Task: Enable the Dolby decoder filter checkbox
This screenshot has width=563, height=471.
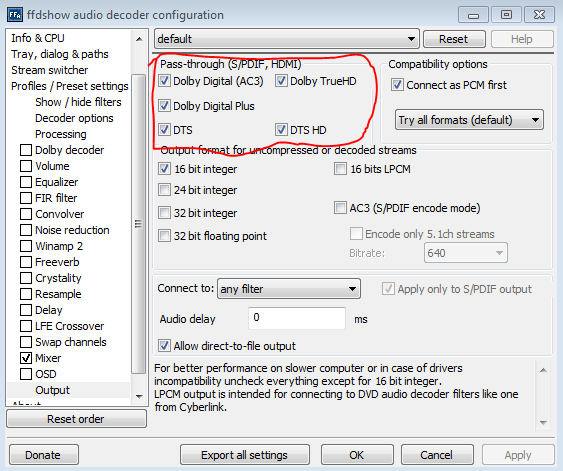Action: (25, 150)
